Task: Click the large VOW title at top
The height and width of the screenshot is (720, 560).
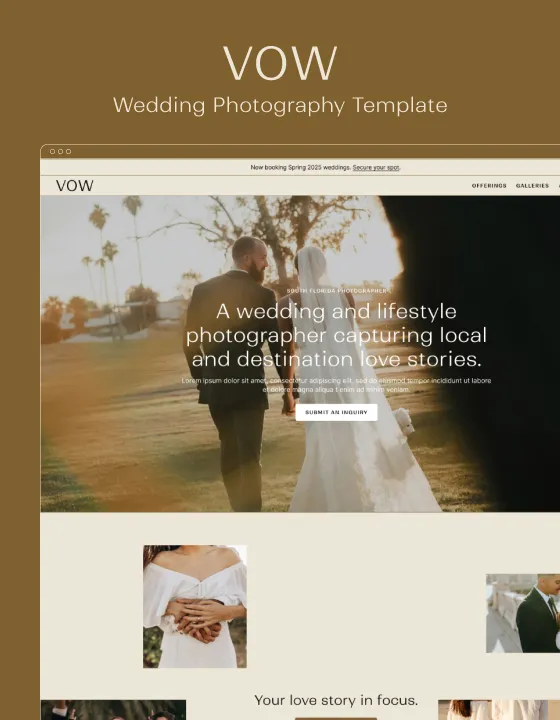Action: (x=280, y=63)
